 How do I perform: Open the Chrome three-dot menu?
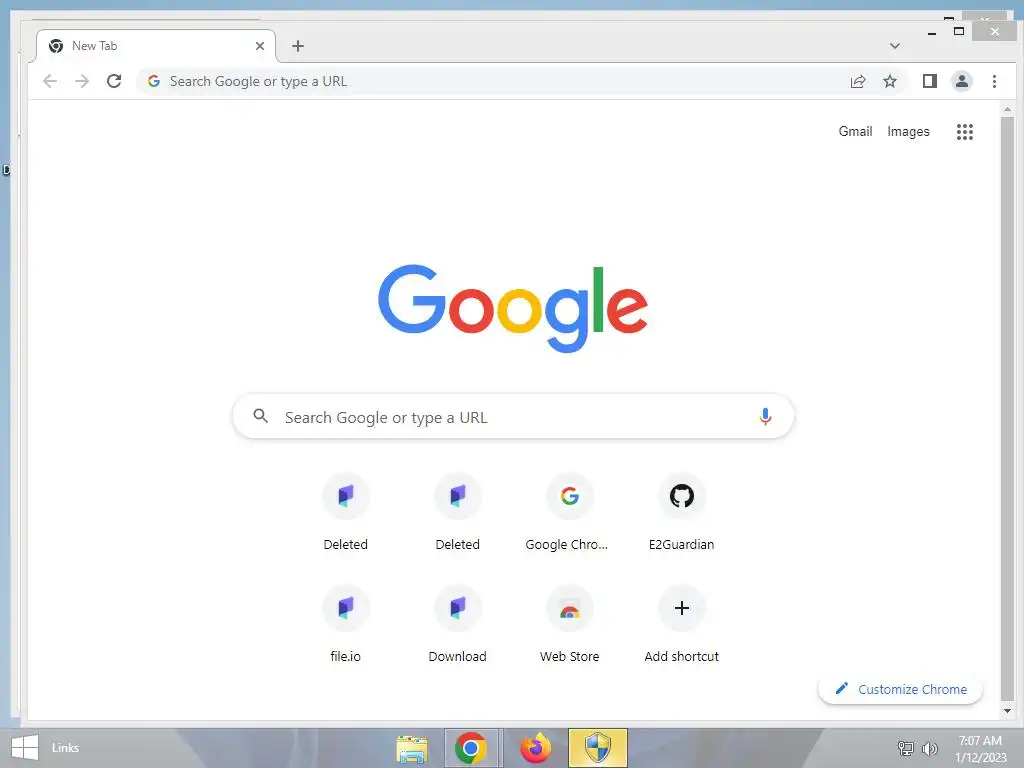click(x=994, y=81)
